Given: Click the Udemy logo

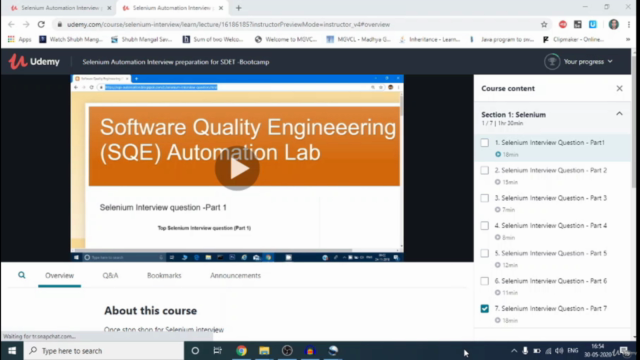Looking at the screenshot, I should point(34,62).
